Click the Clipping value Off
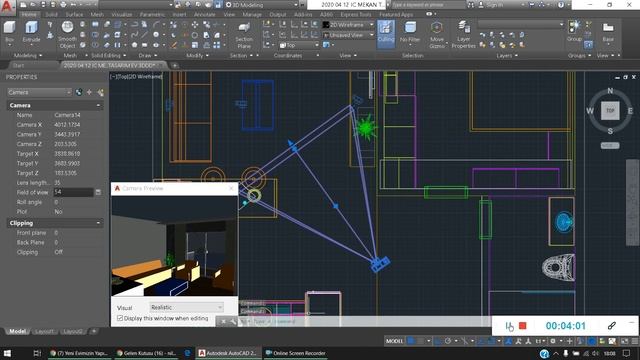Screen dimensions: 640x360 (58, 252)
